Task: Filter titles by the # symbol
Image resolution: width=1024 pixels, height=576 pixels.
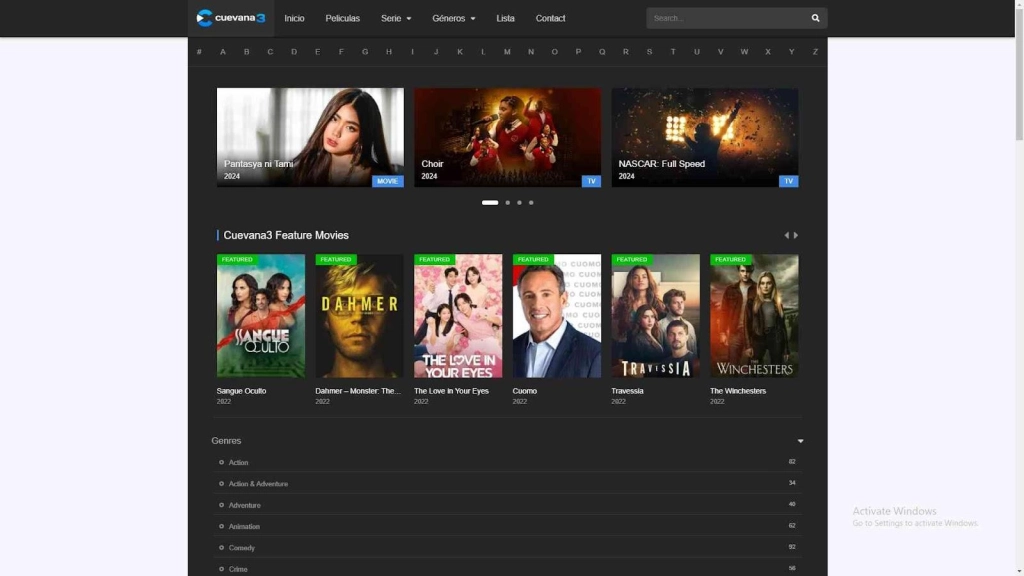Action: 199,52
